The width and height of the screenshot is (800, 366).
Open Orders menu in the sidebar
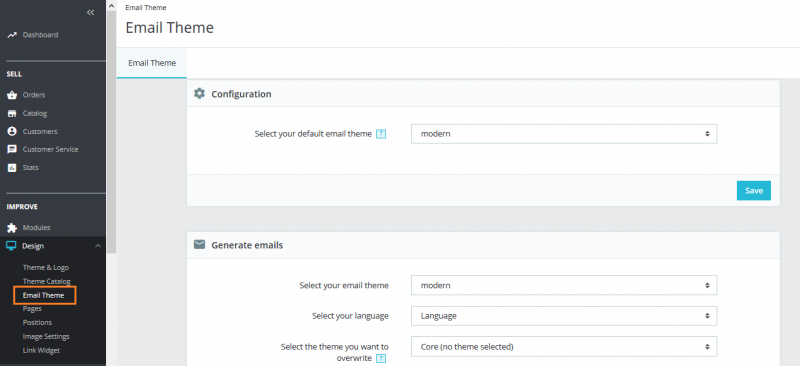(x=34, y=95)
